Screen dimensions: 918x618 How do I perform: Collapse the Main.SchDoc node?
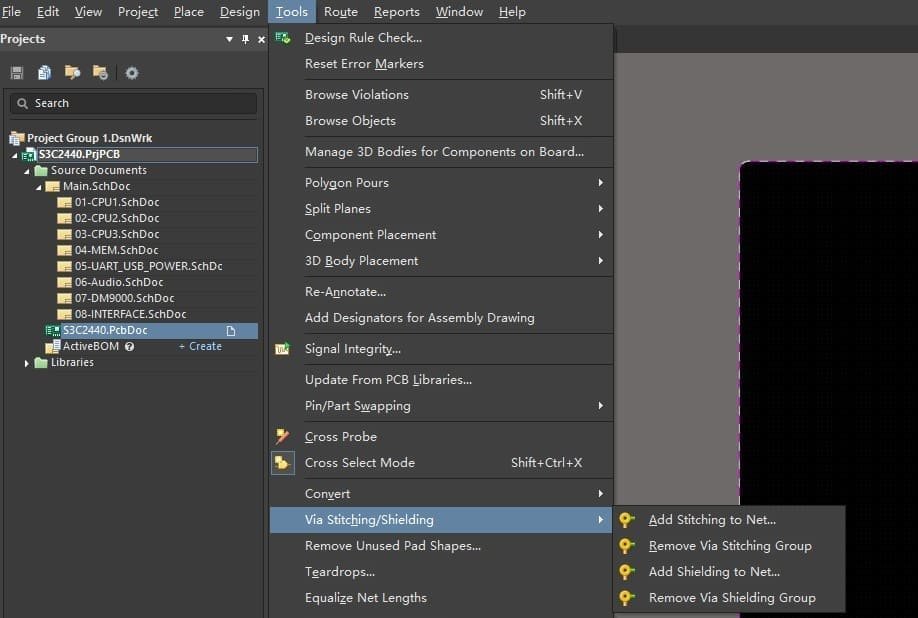coord(39,187)
